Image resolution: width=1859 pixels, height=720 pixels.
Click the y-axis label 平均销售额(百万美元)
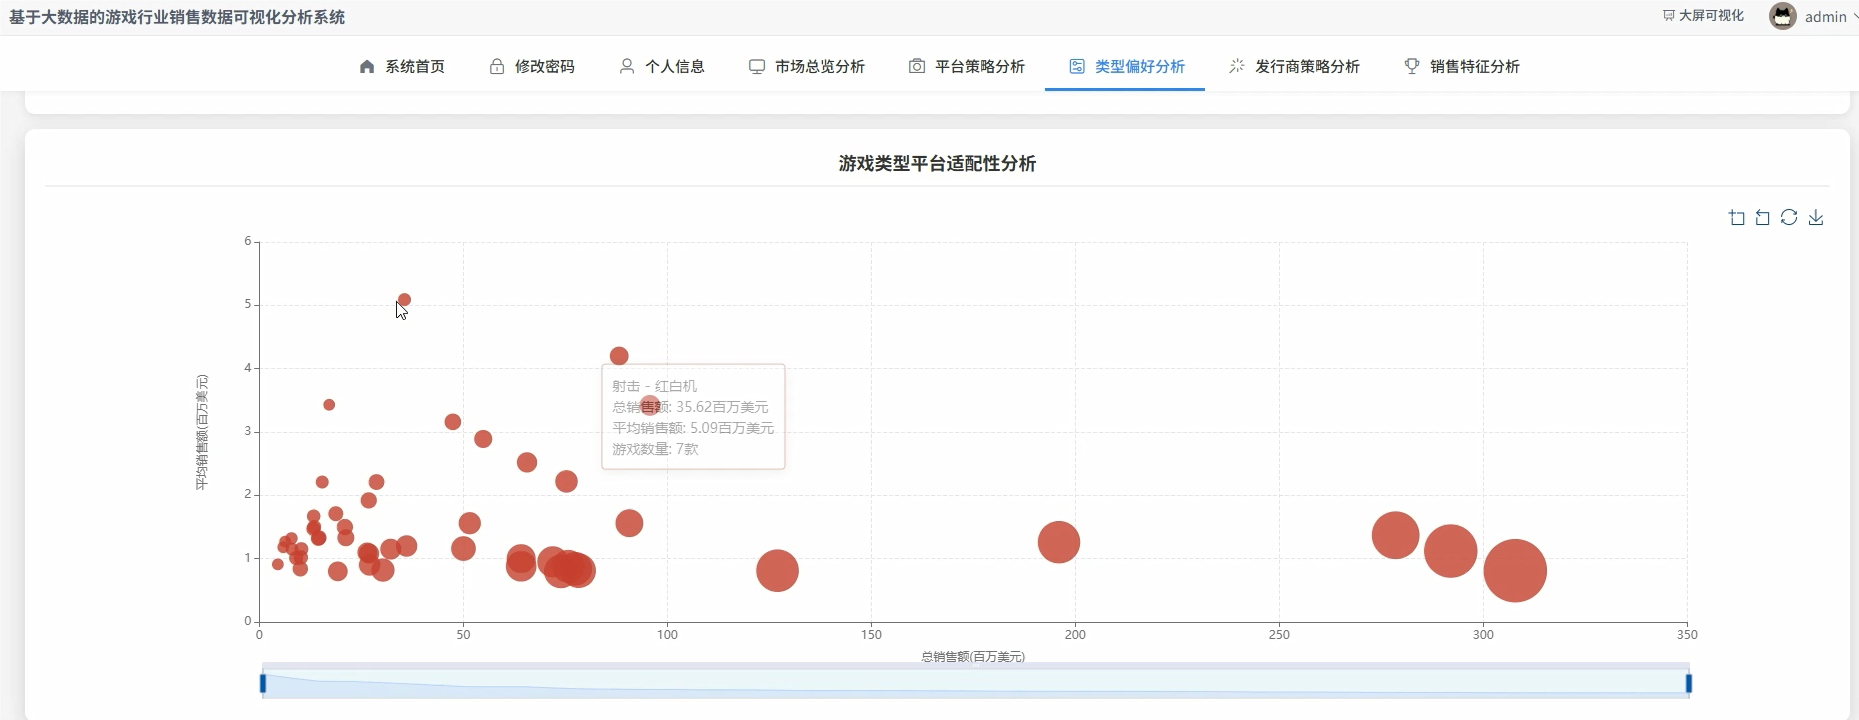tap(202, 433)
